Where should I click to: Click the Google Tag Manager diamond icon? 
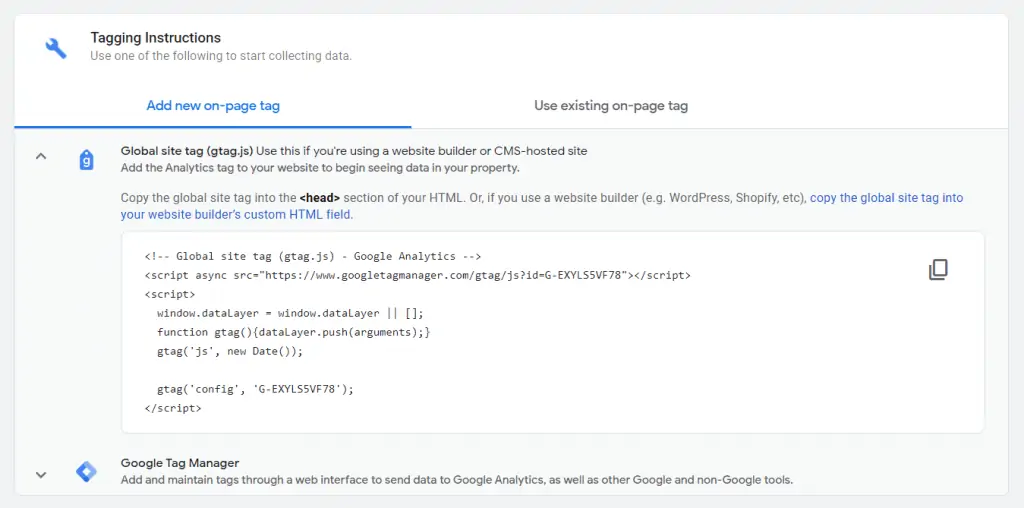pos(86,472)
